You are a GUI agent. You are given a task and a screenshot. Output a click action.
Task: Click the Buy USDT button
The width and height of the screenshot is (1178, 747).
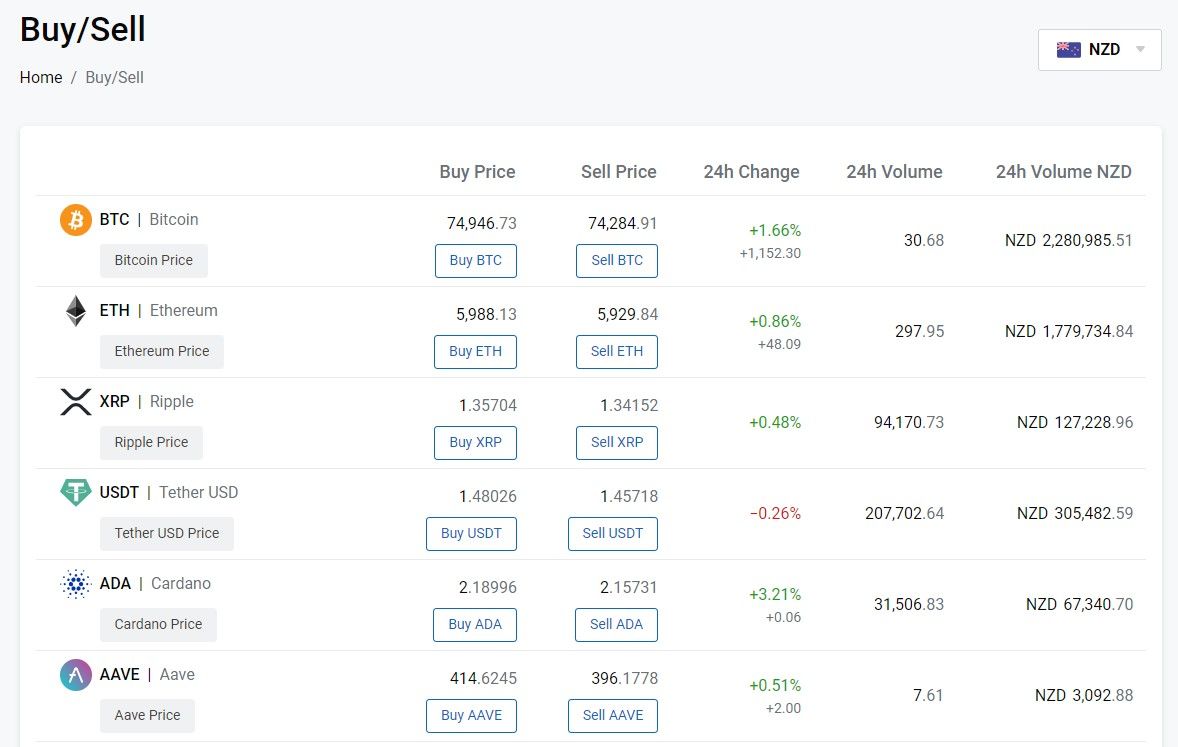click(471, 534)
